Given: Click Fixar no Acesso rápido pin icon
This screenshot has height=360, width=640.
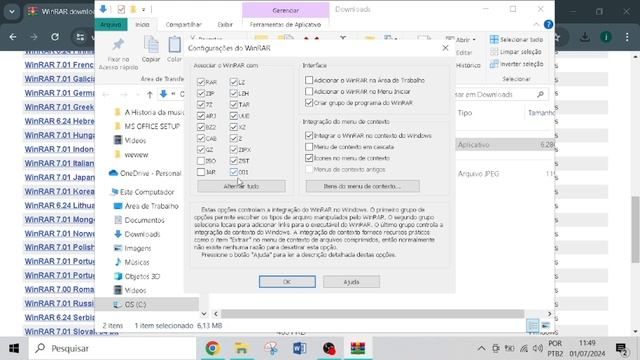Looking at the screenshot, I should (118, 54).
